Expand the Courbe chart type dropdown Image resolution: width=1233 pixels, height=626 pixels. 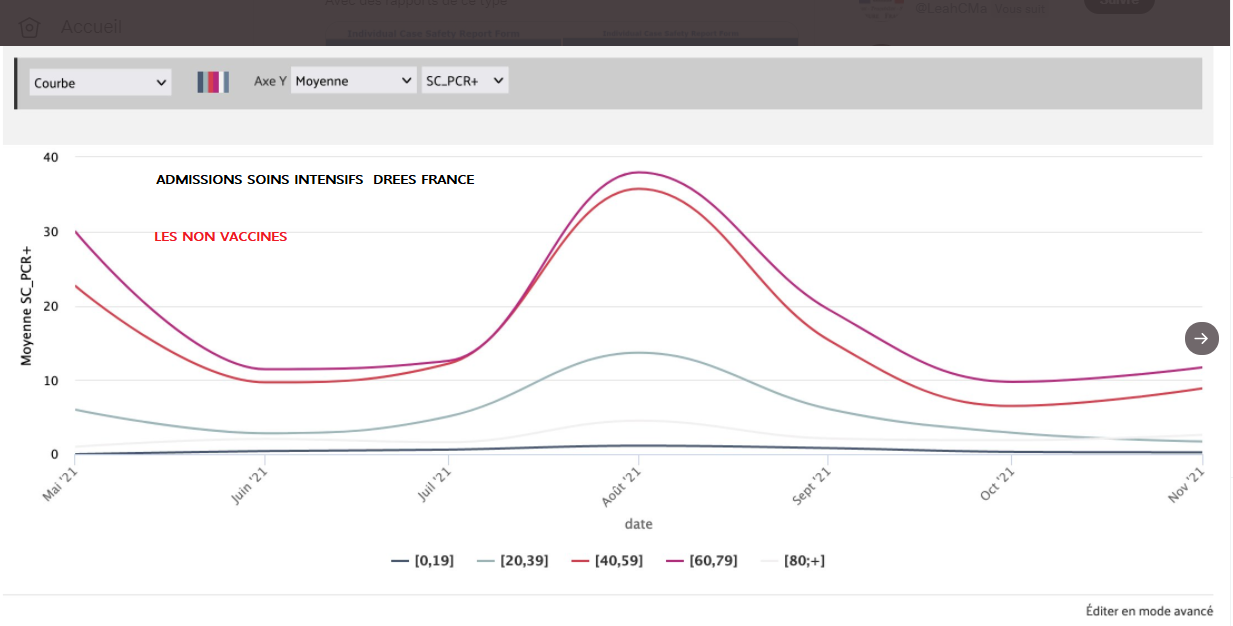point(100,83)
